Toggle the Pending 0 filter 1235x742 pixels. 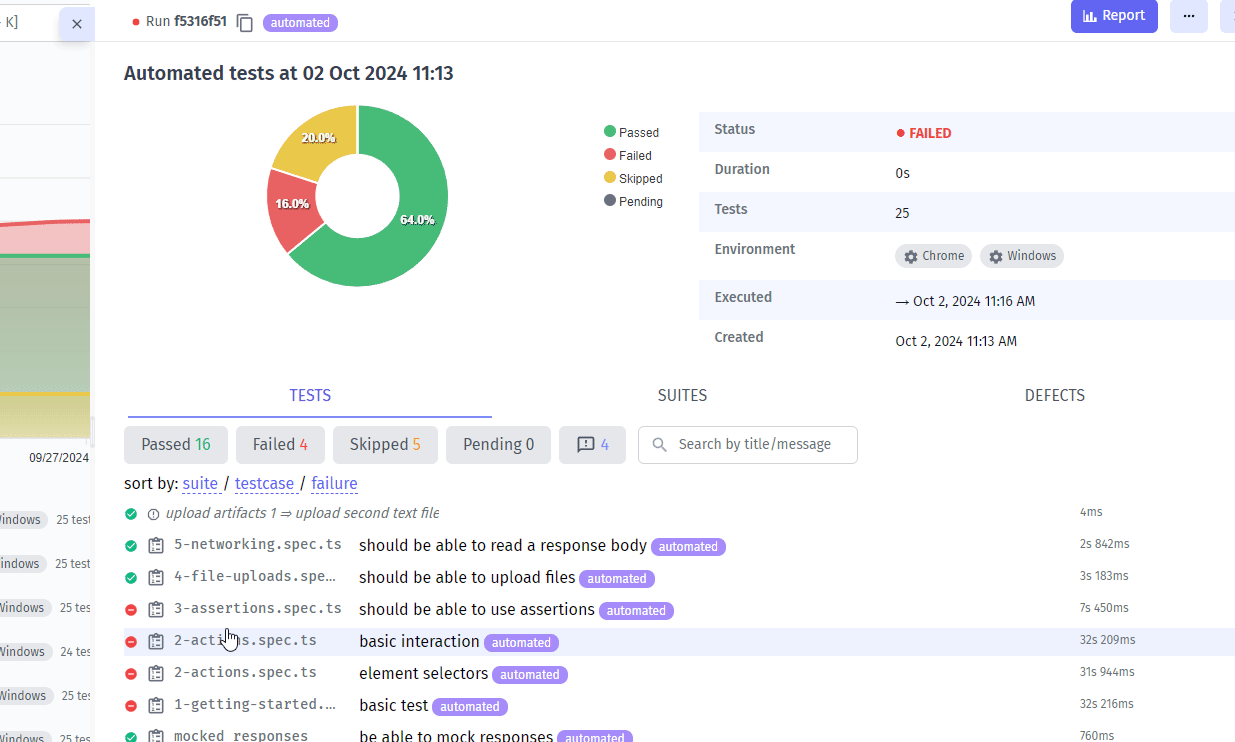(498, 445)
